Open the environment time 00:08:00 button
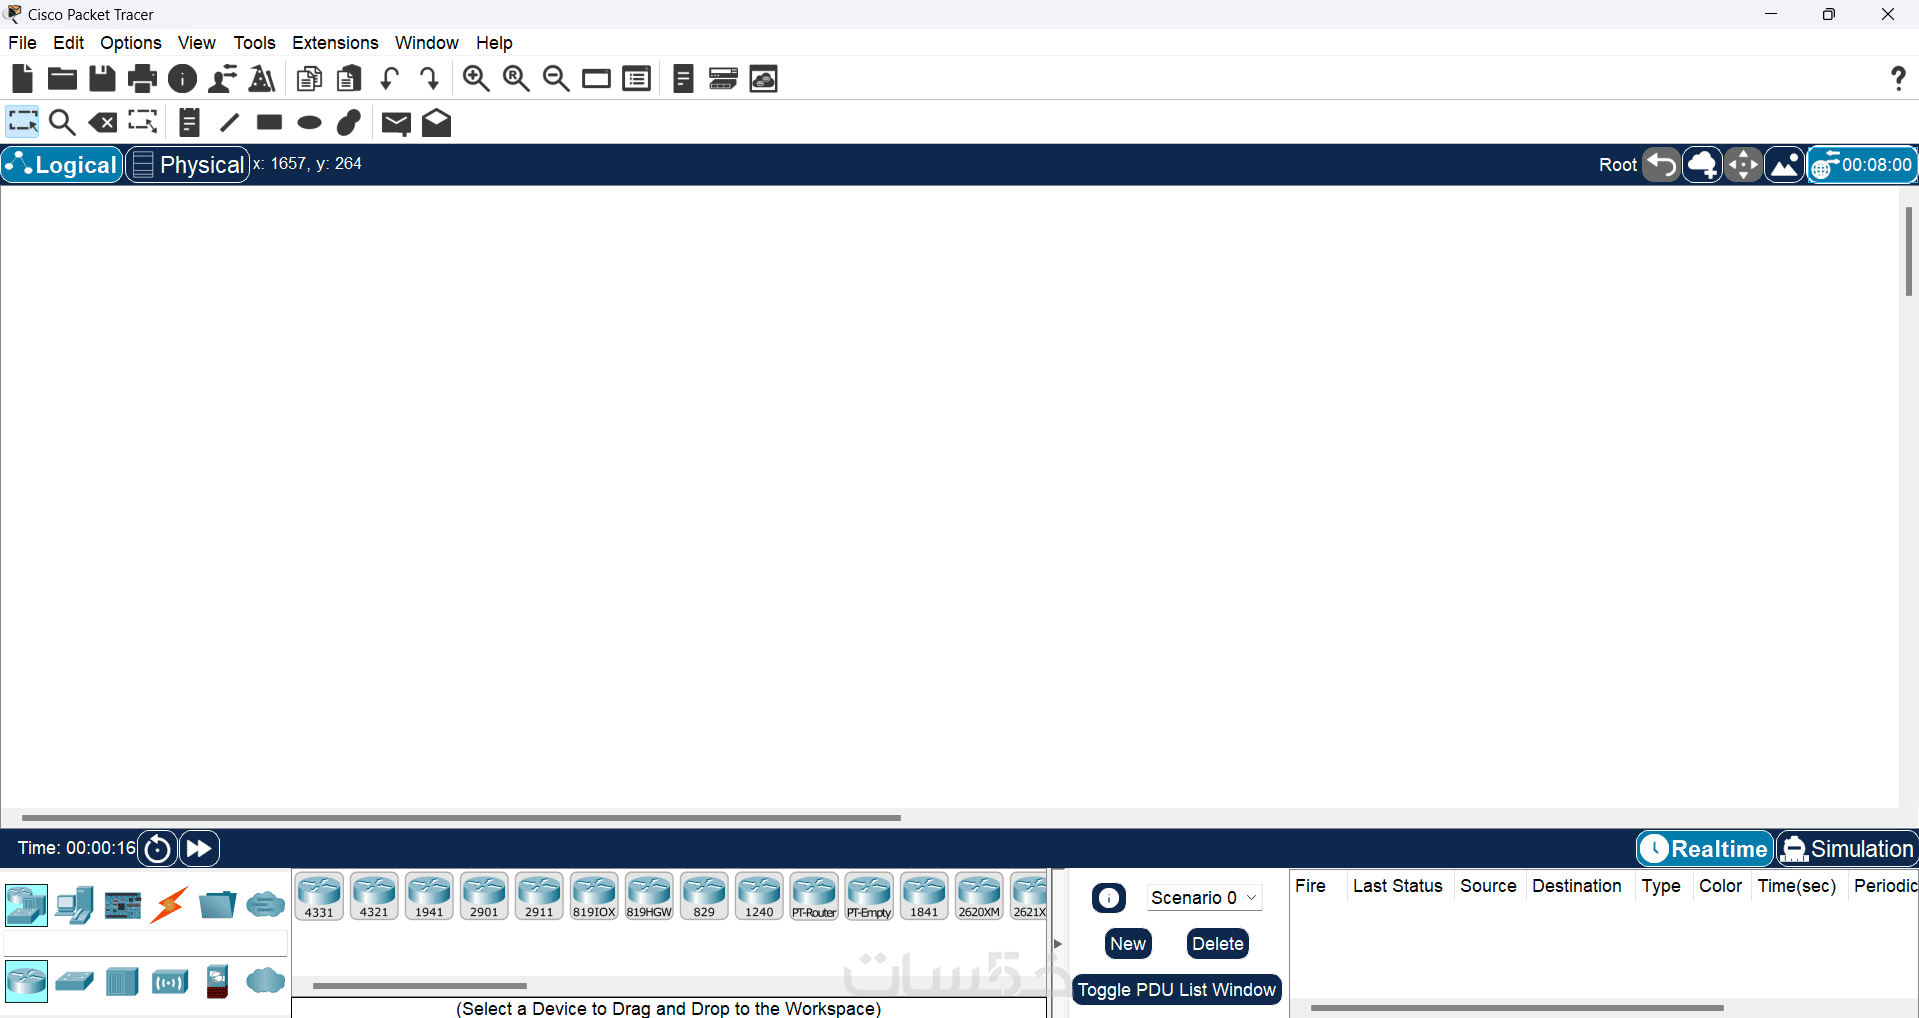This screenshot has width=1919, height=1018. tap(1862, 165)
